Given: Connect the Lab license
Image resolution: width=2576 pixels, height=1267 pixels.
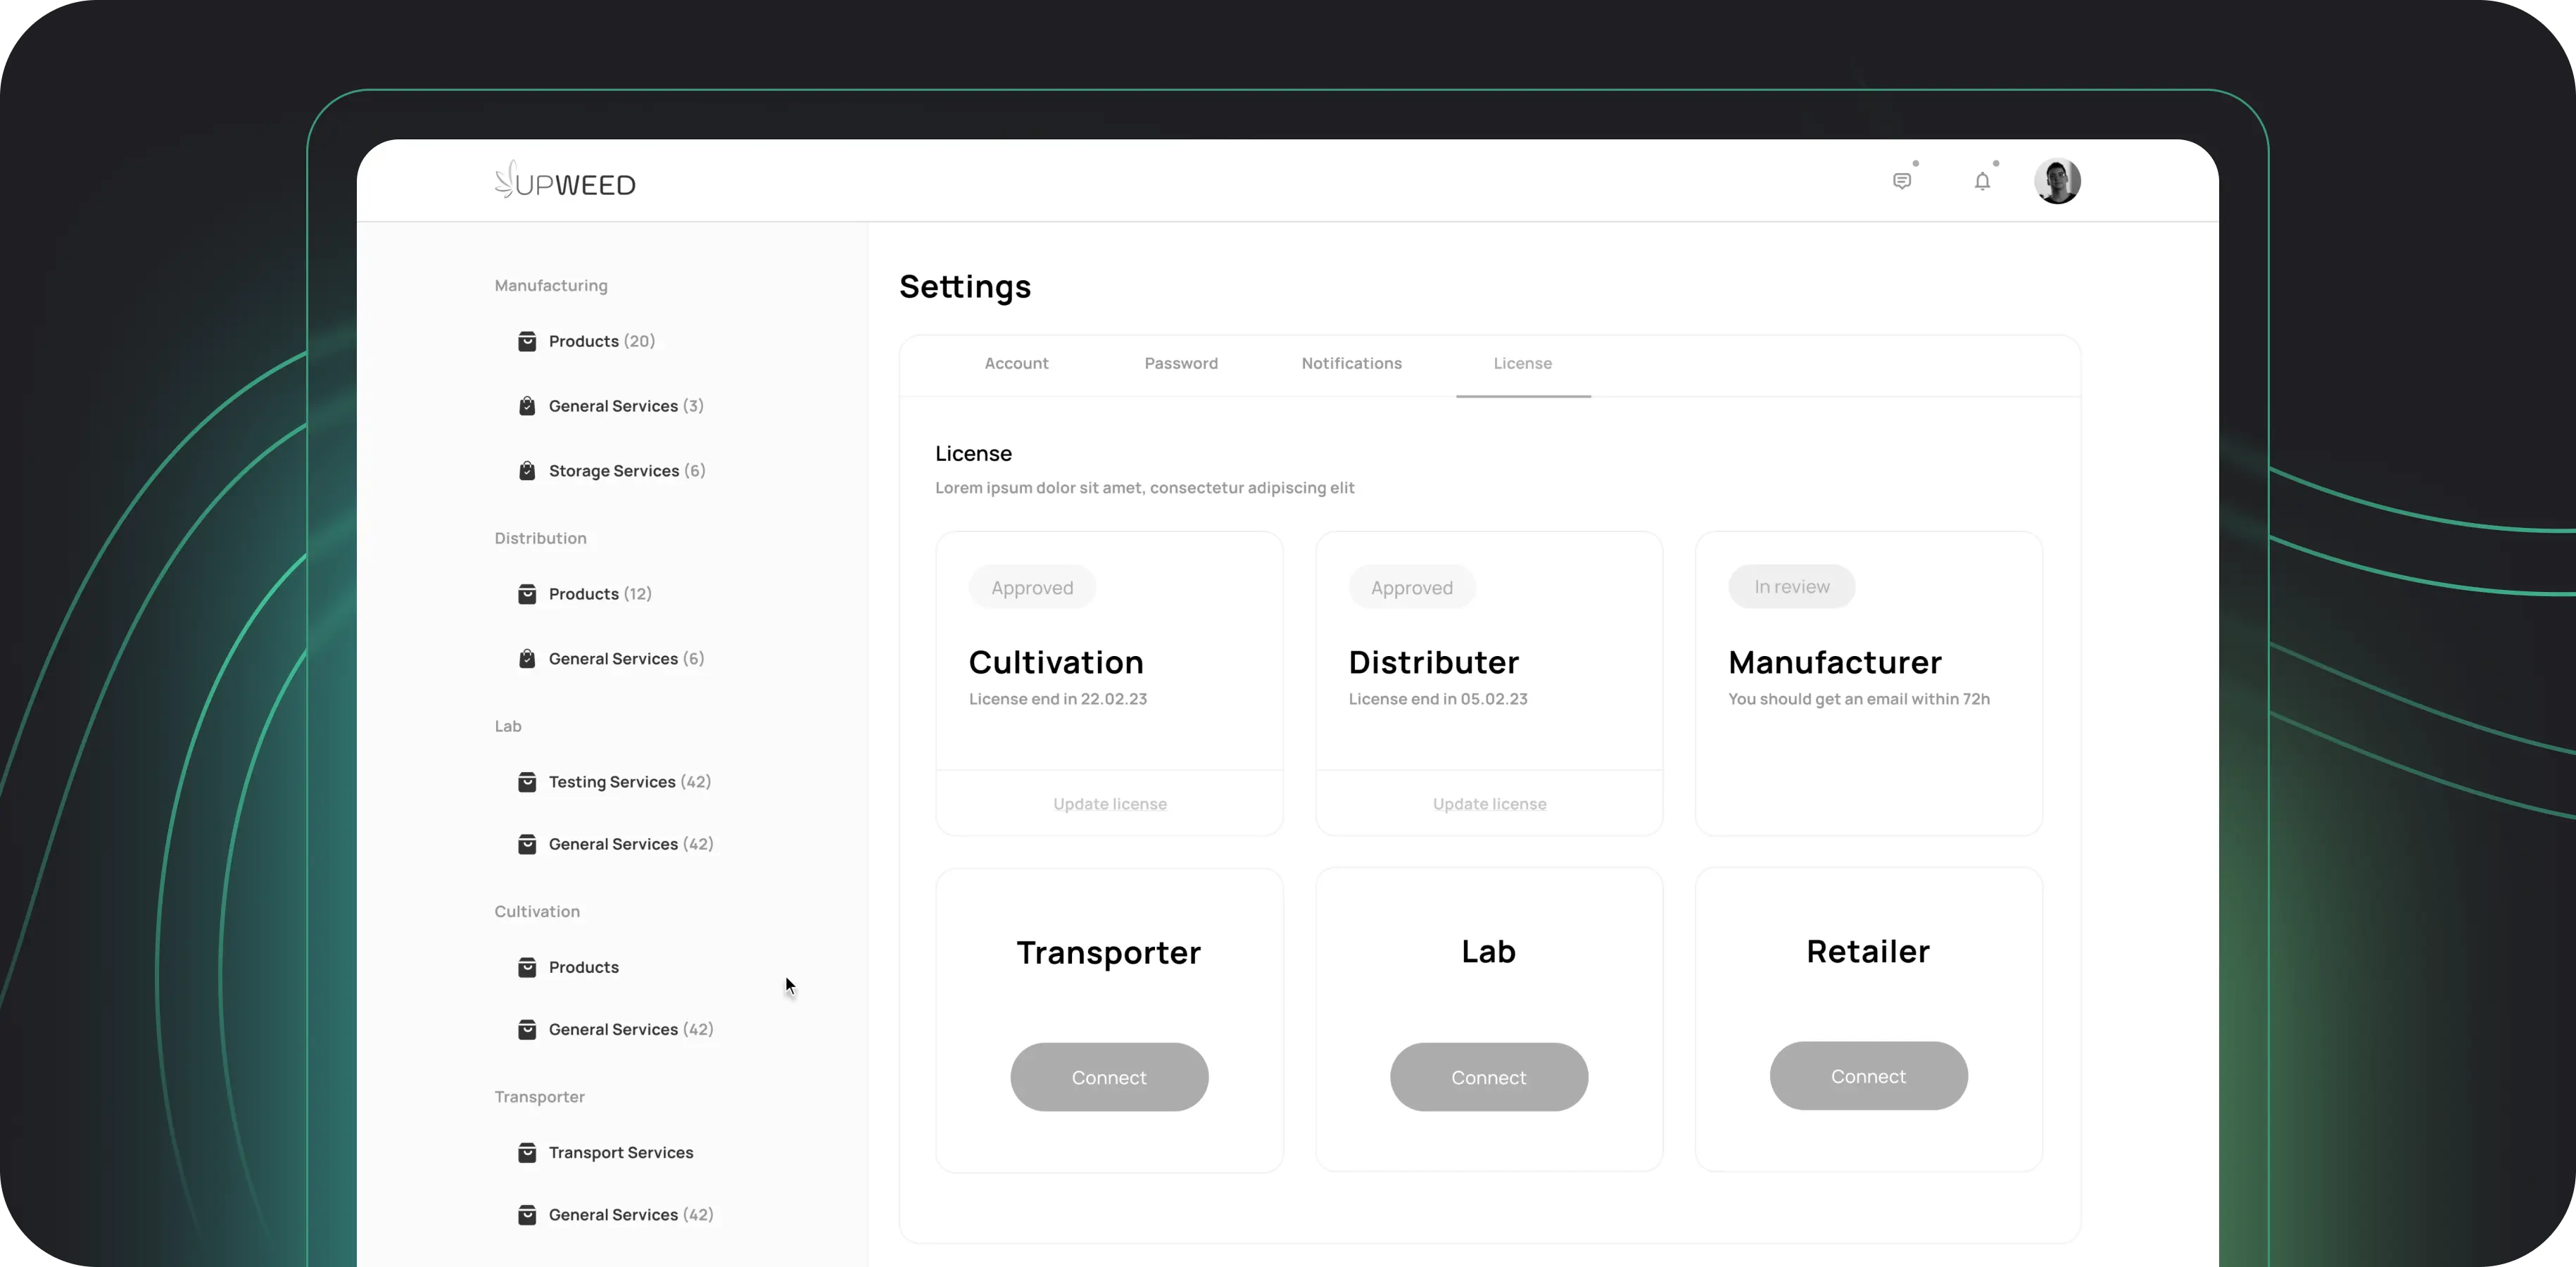Looking at the screenshot, I should pos(1489,1077).
